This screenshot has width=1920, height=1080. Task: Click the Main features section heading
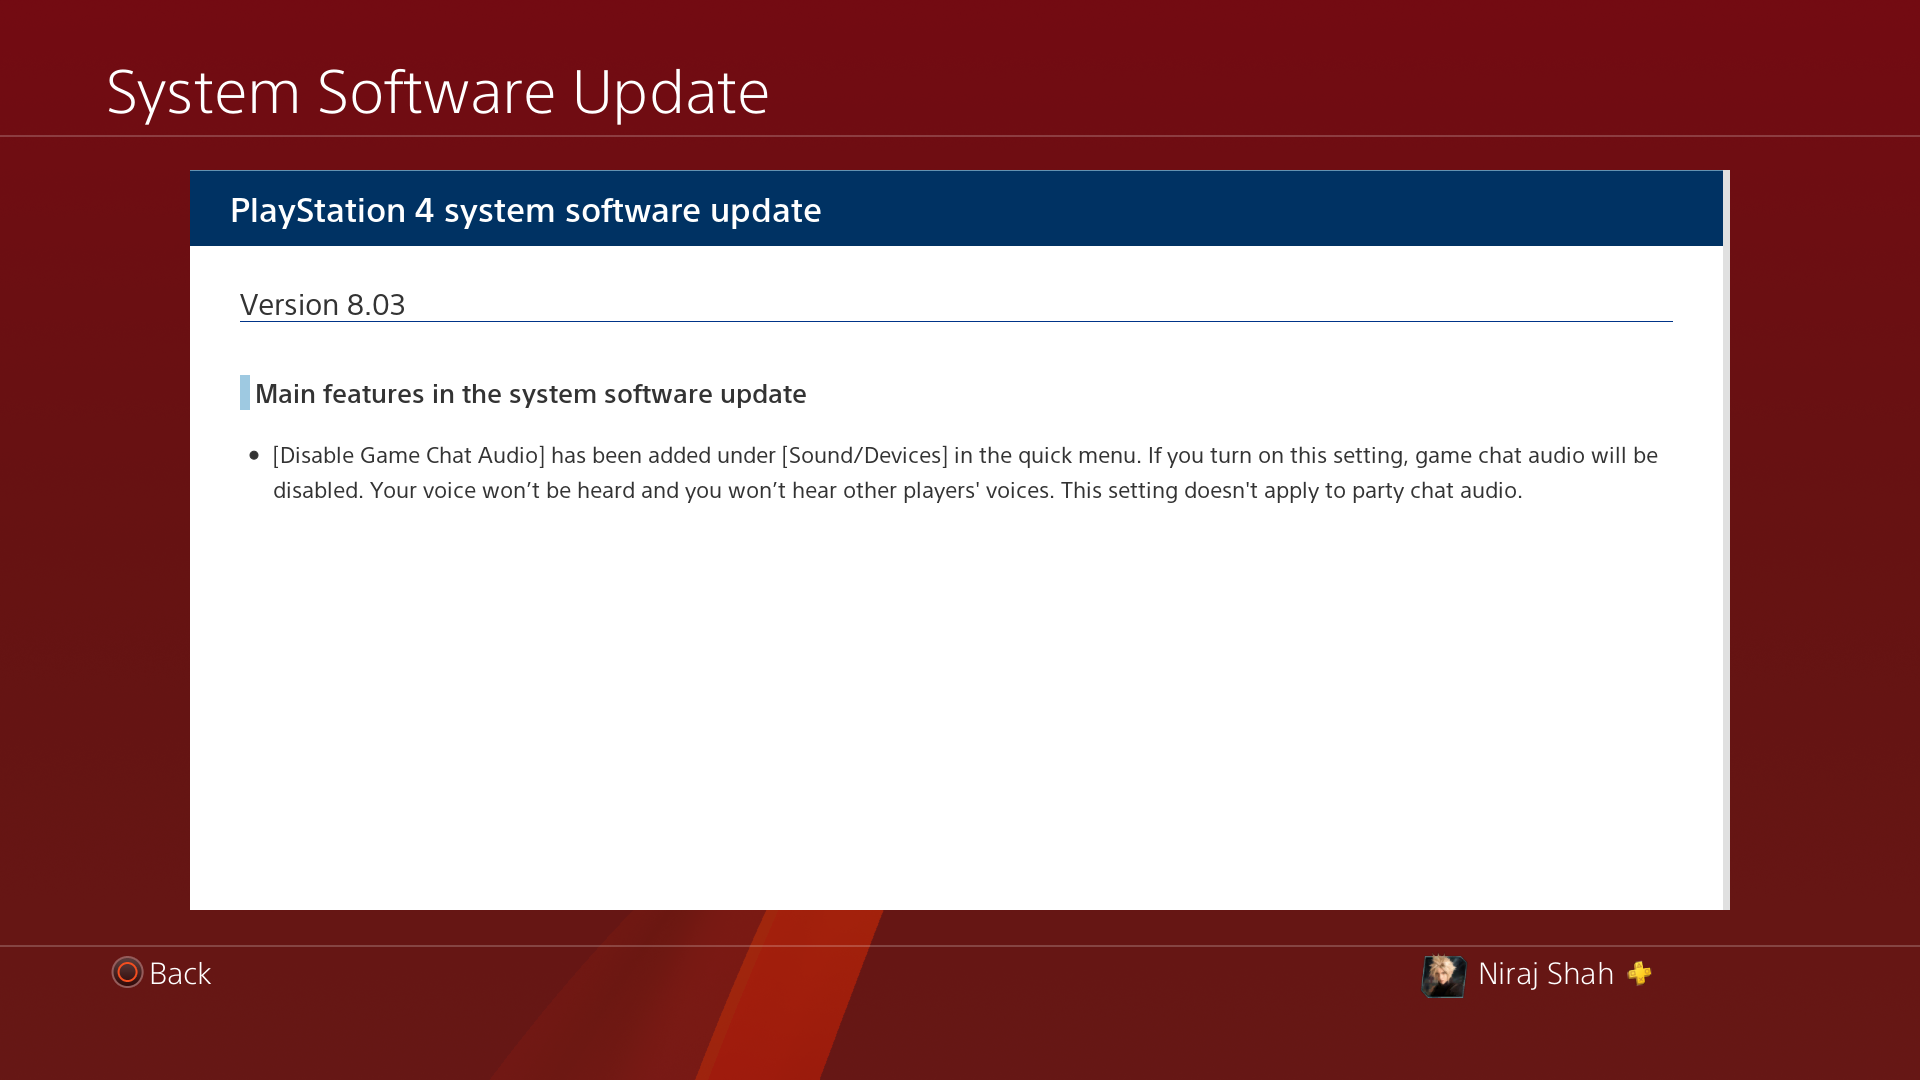(530, 394)
